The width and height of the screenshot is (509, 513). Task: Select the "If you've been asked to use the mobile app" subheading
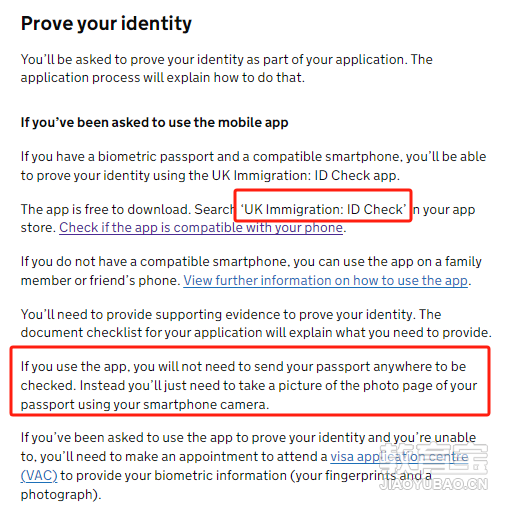click(154, 123)
